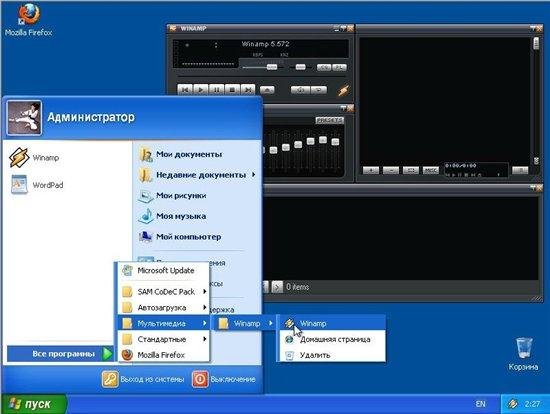The image size is (550, 414).
Task: Select Удалить in Winamp submenu
Action: tap(332, 355)
